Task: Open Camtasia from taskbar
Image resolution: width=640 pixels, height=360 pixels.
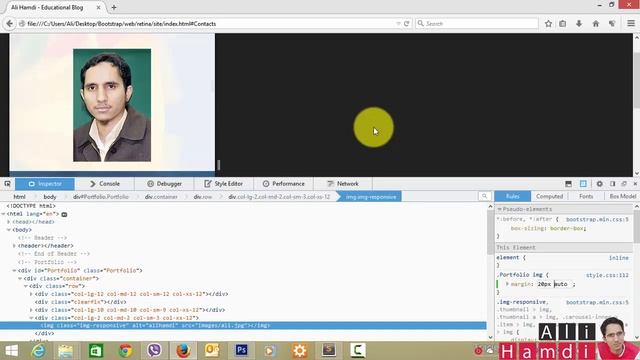Action: (x=358, y=351)
